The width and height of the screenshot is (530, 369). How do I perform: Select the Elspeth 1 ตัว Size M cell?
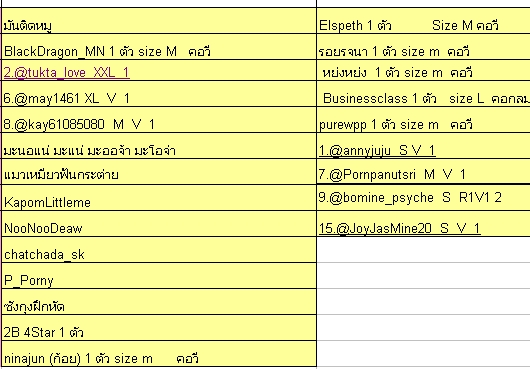424,21
